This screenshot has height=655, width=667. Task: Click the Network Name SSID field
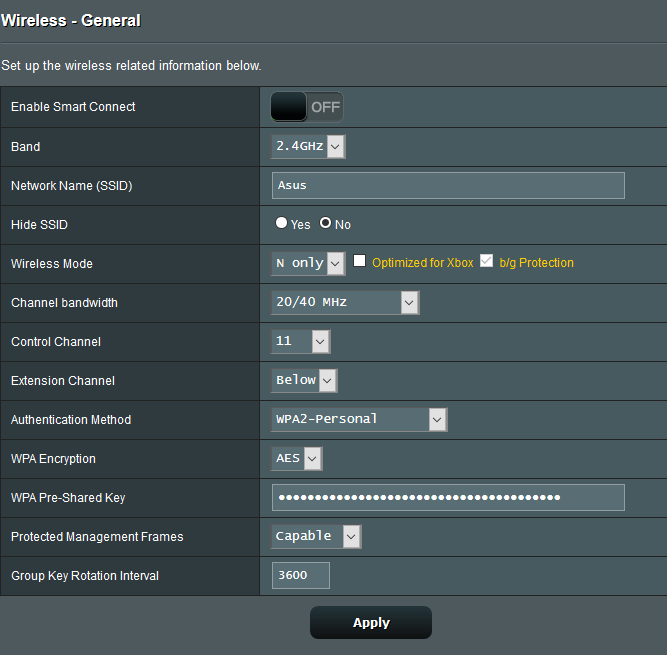point(448,185)
